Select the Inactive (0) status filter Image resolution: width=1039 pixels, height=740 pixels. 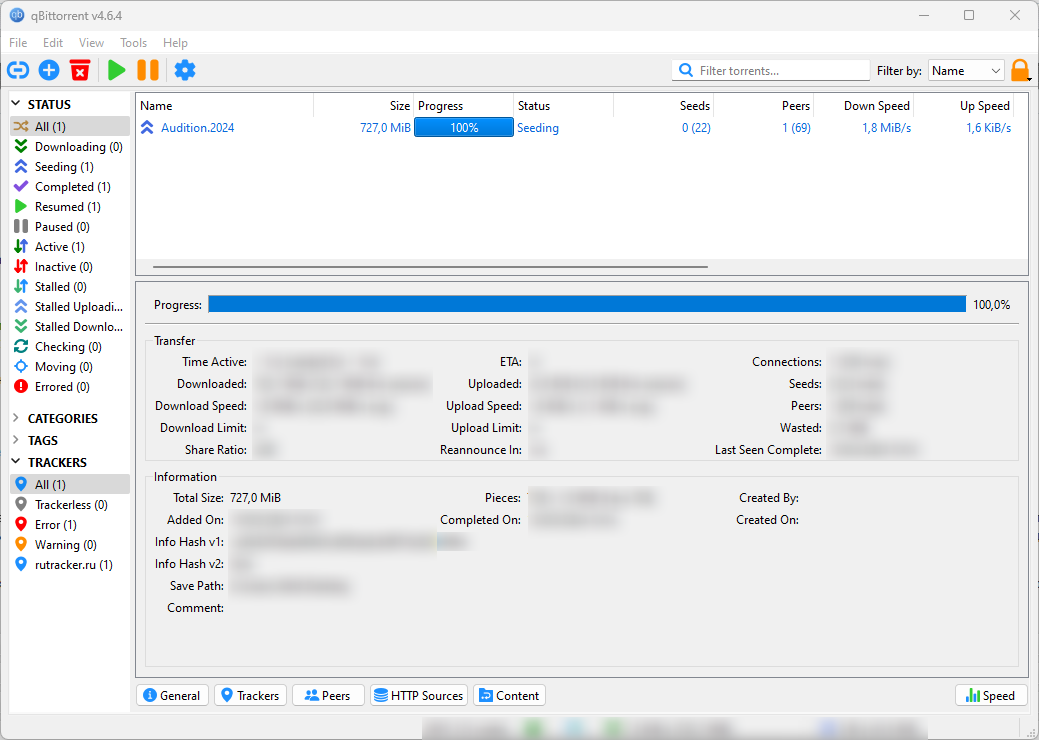point(70,266)
